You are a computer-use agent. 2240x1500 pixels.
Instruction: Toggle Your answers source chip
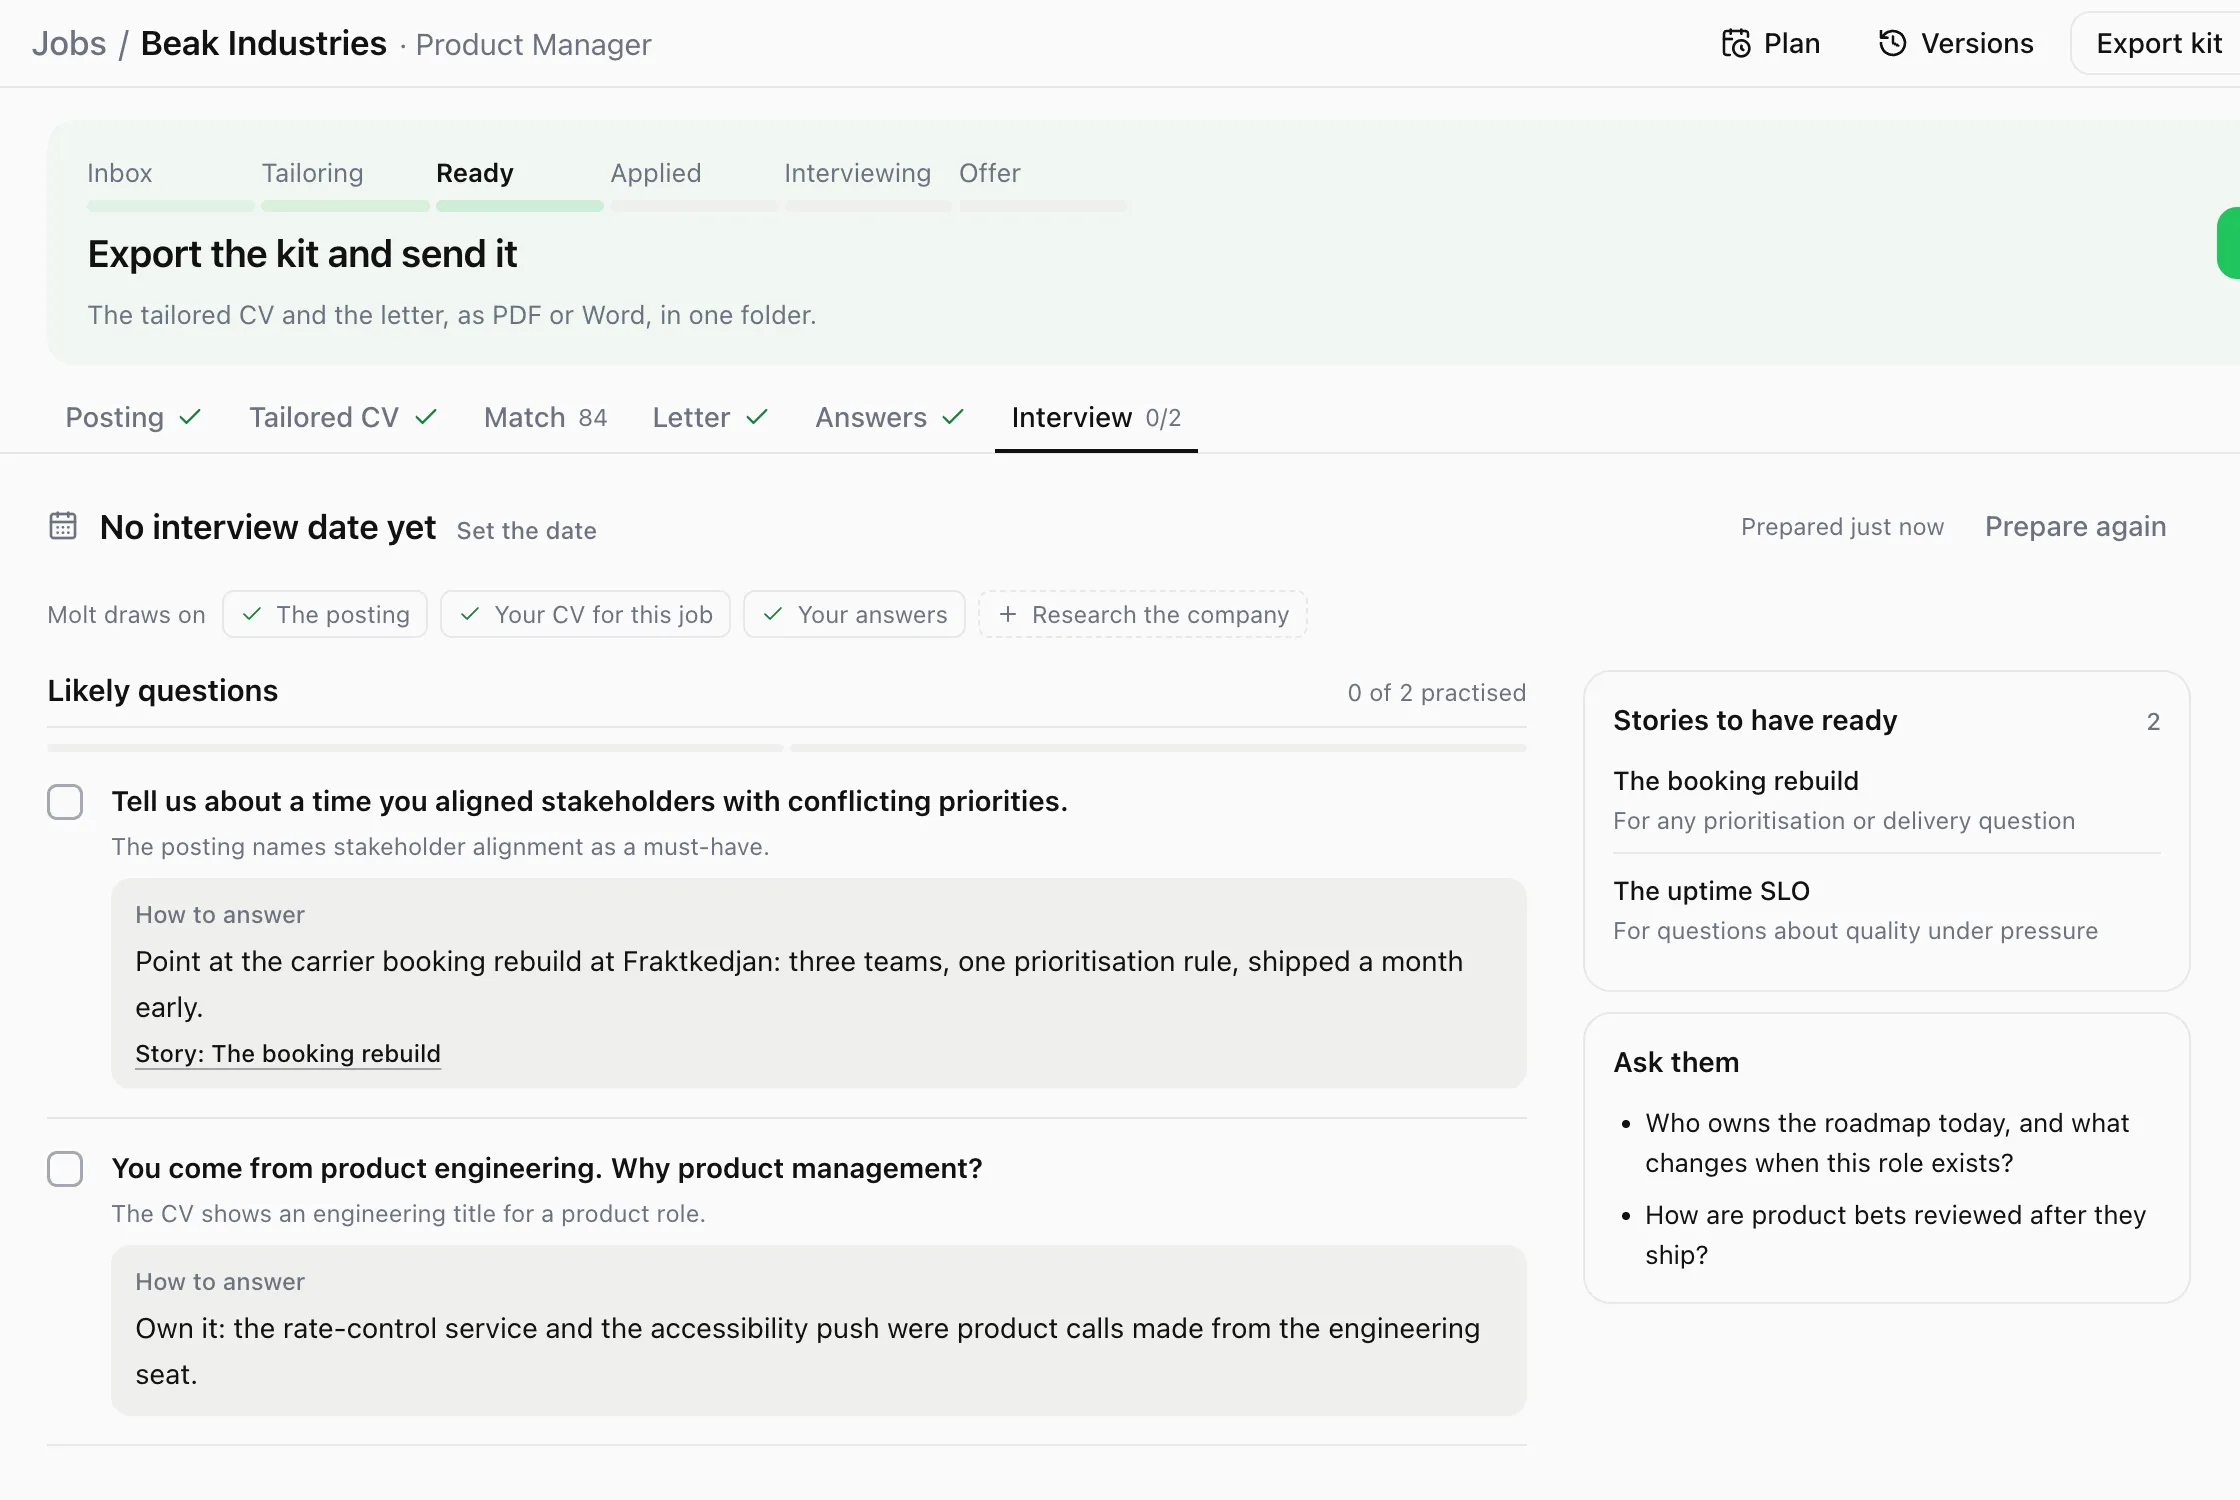(x=854, y=614)
